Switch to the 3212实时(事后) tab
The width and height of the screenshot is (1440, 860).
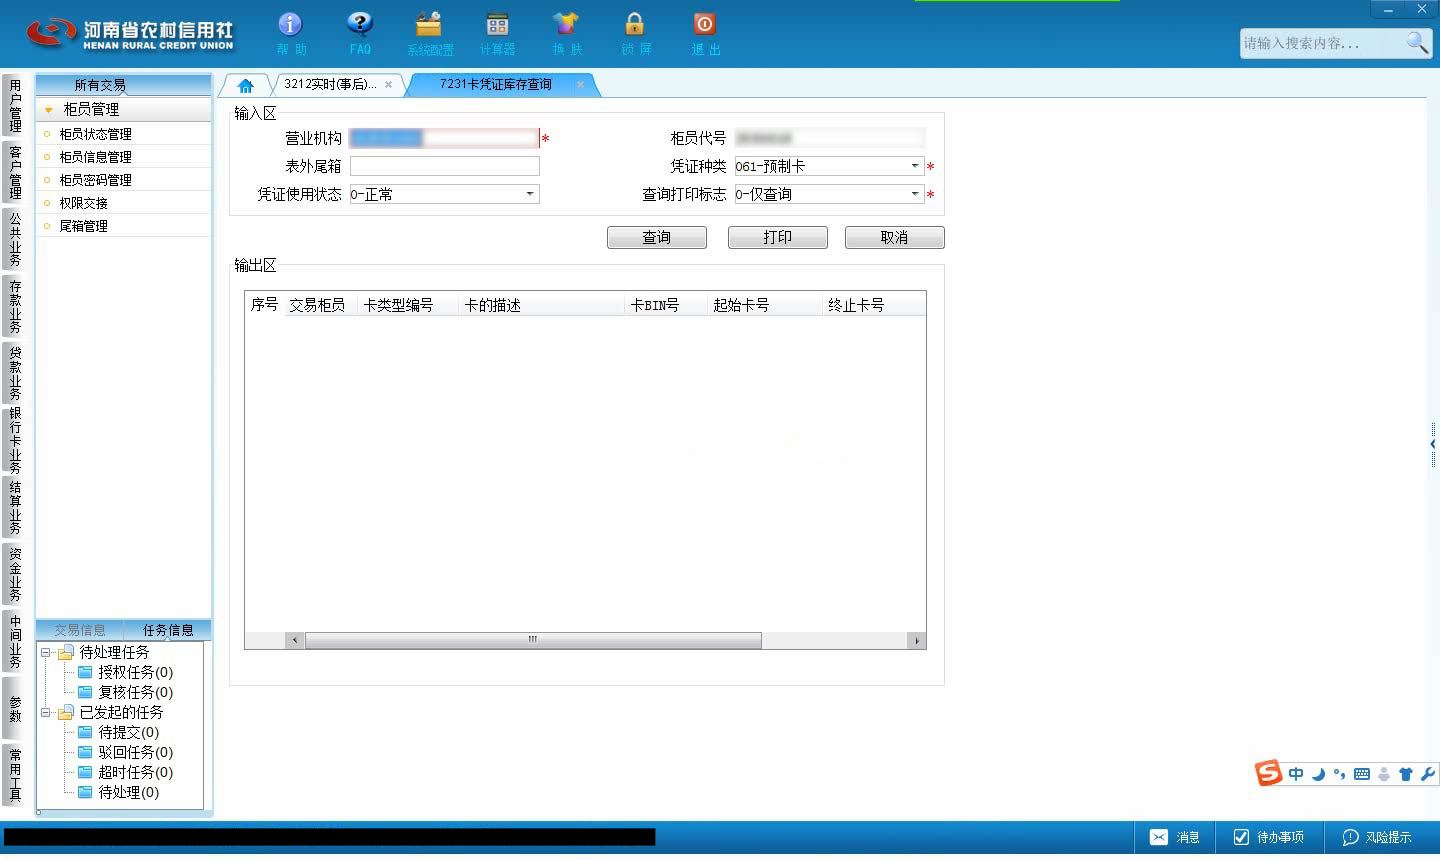pyautogui.click(x=330, y=85)
